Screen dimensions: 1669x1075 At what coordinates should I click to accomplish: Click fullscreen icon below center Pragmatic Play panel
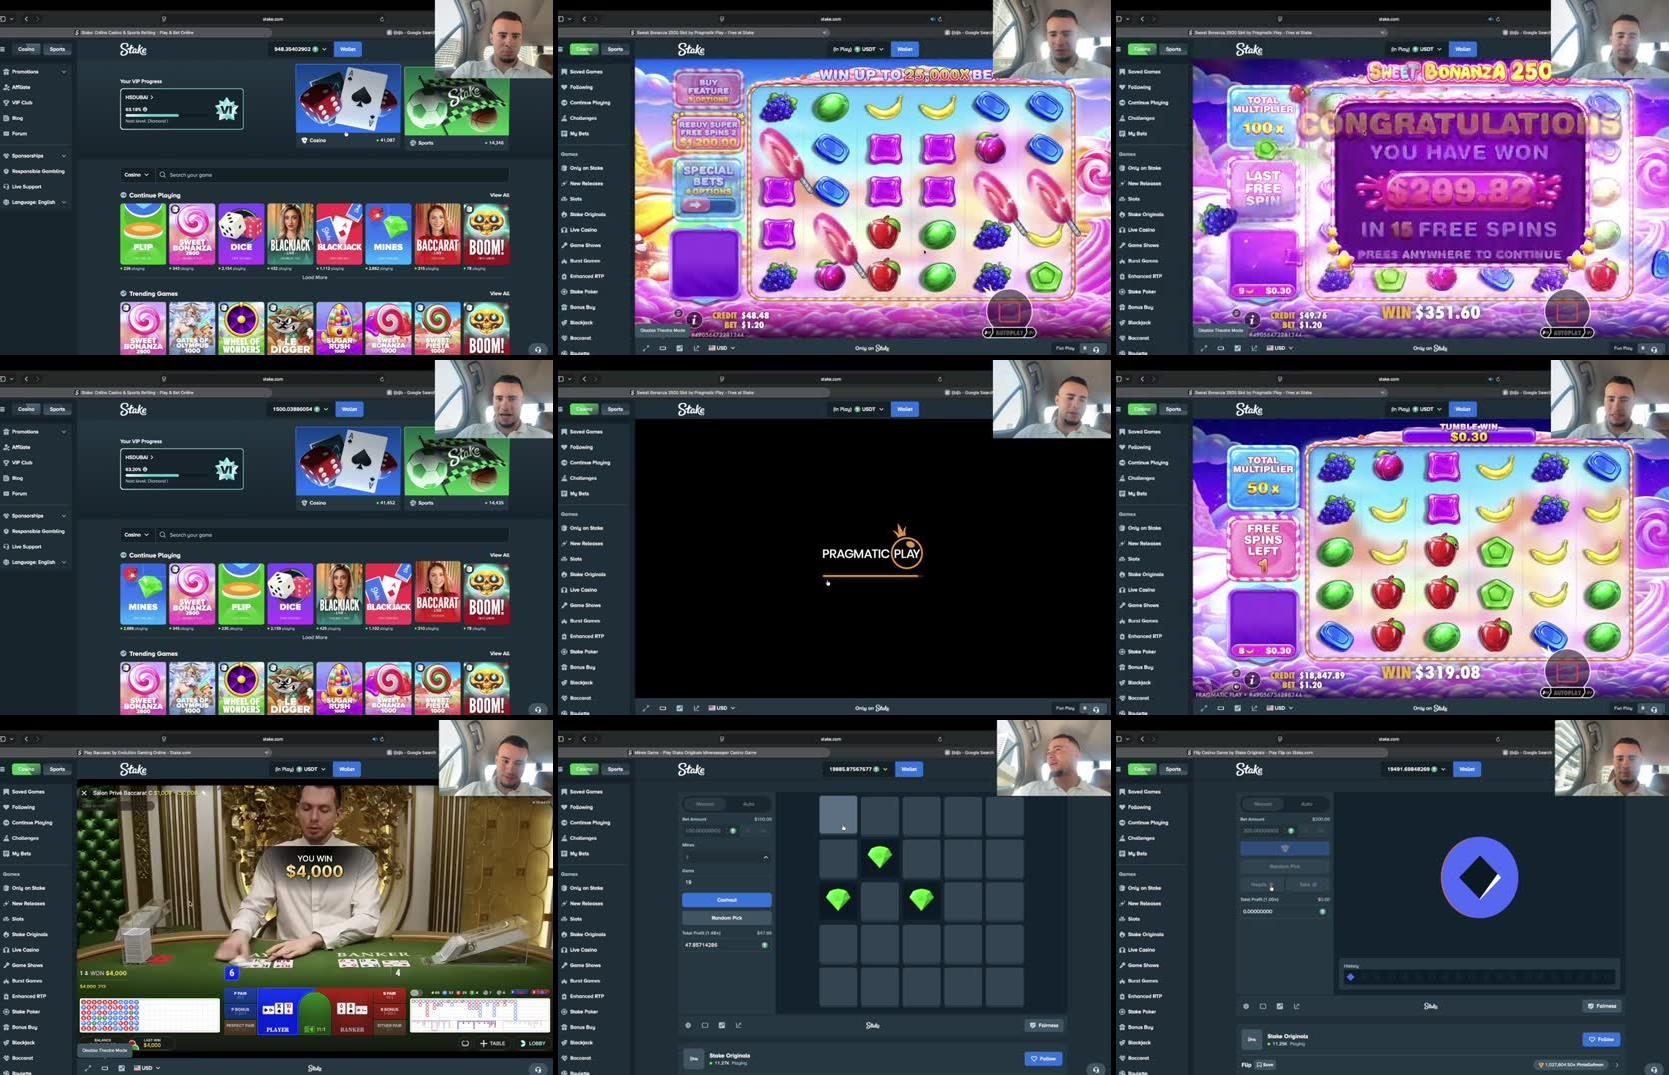(x=645, y=708)
